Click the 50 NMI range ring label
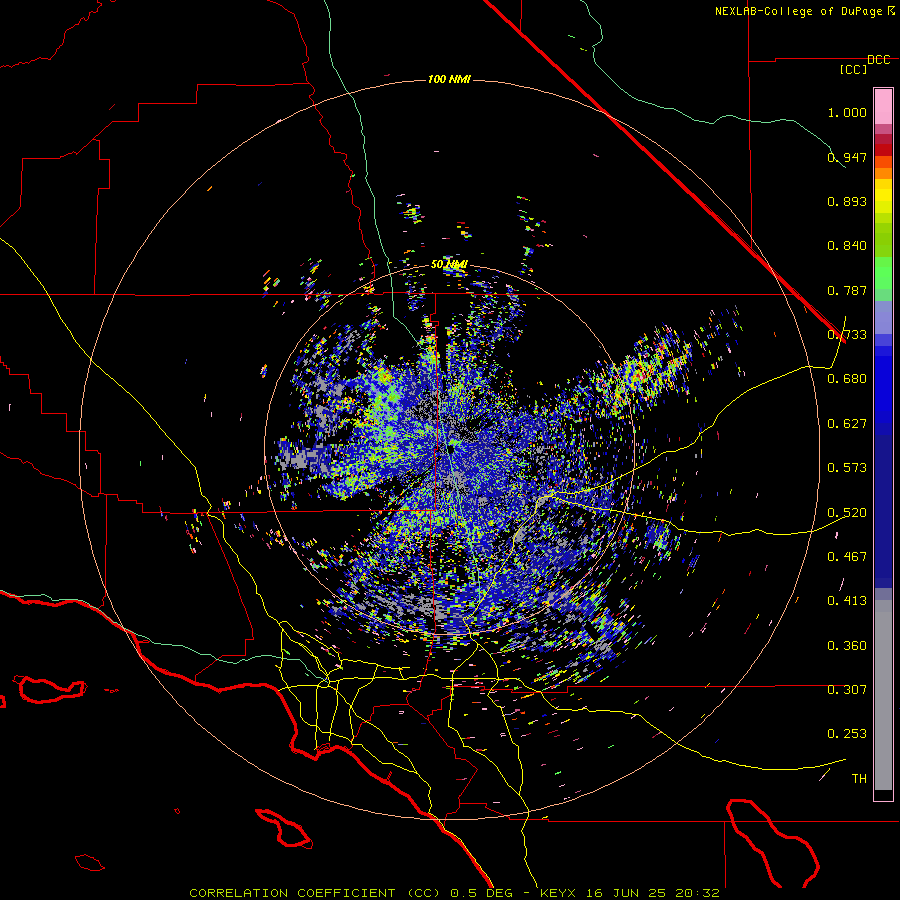This screenshot has width=900, height=900. click(449, 265)
